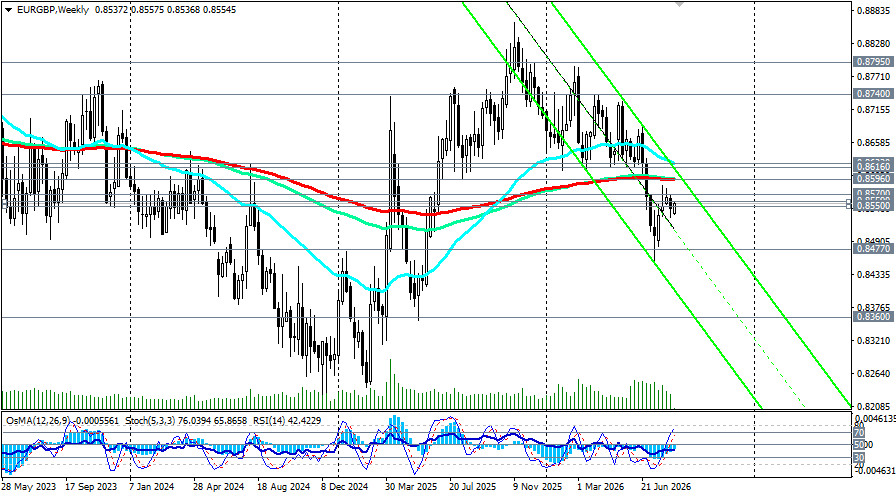Select the 0.83600 price level label

point(873,316)
